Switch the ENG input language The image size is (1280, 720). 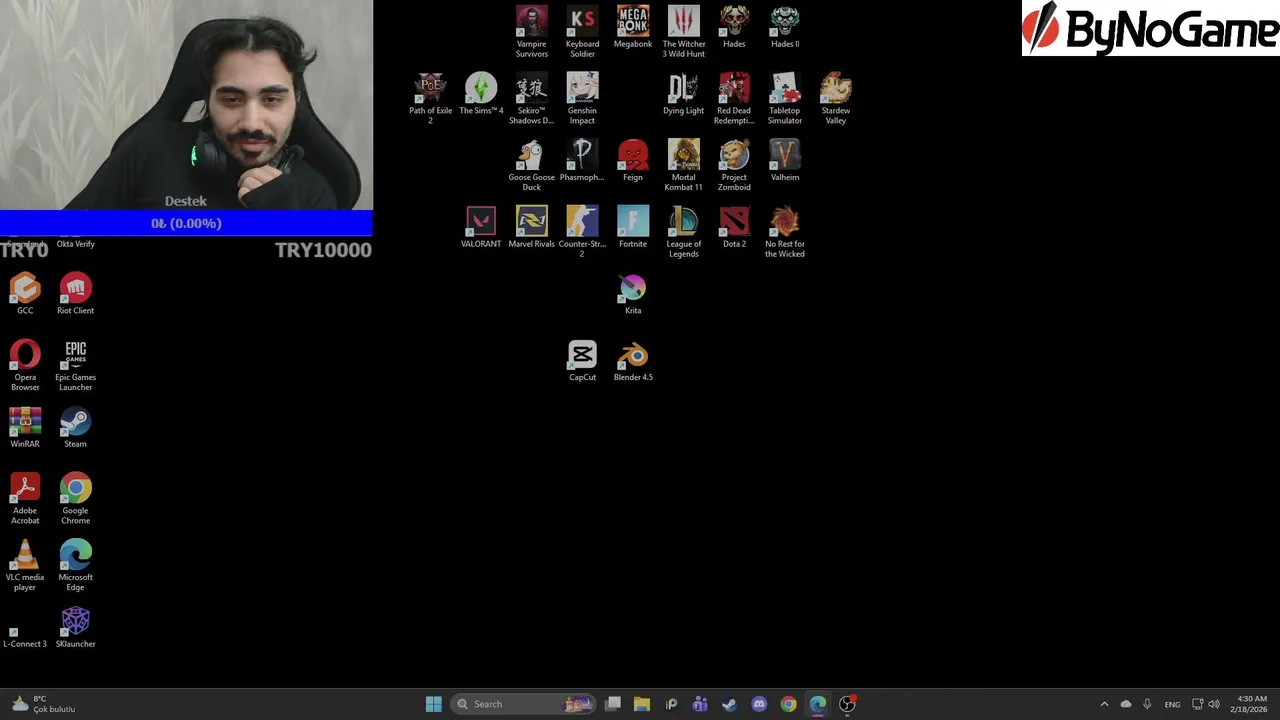click(x=1172, y=704)
